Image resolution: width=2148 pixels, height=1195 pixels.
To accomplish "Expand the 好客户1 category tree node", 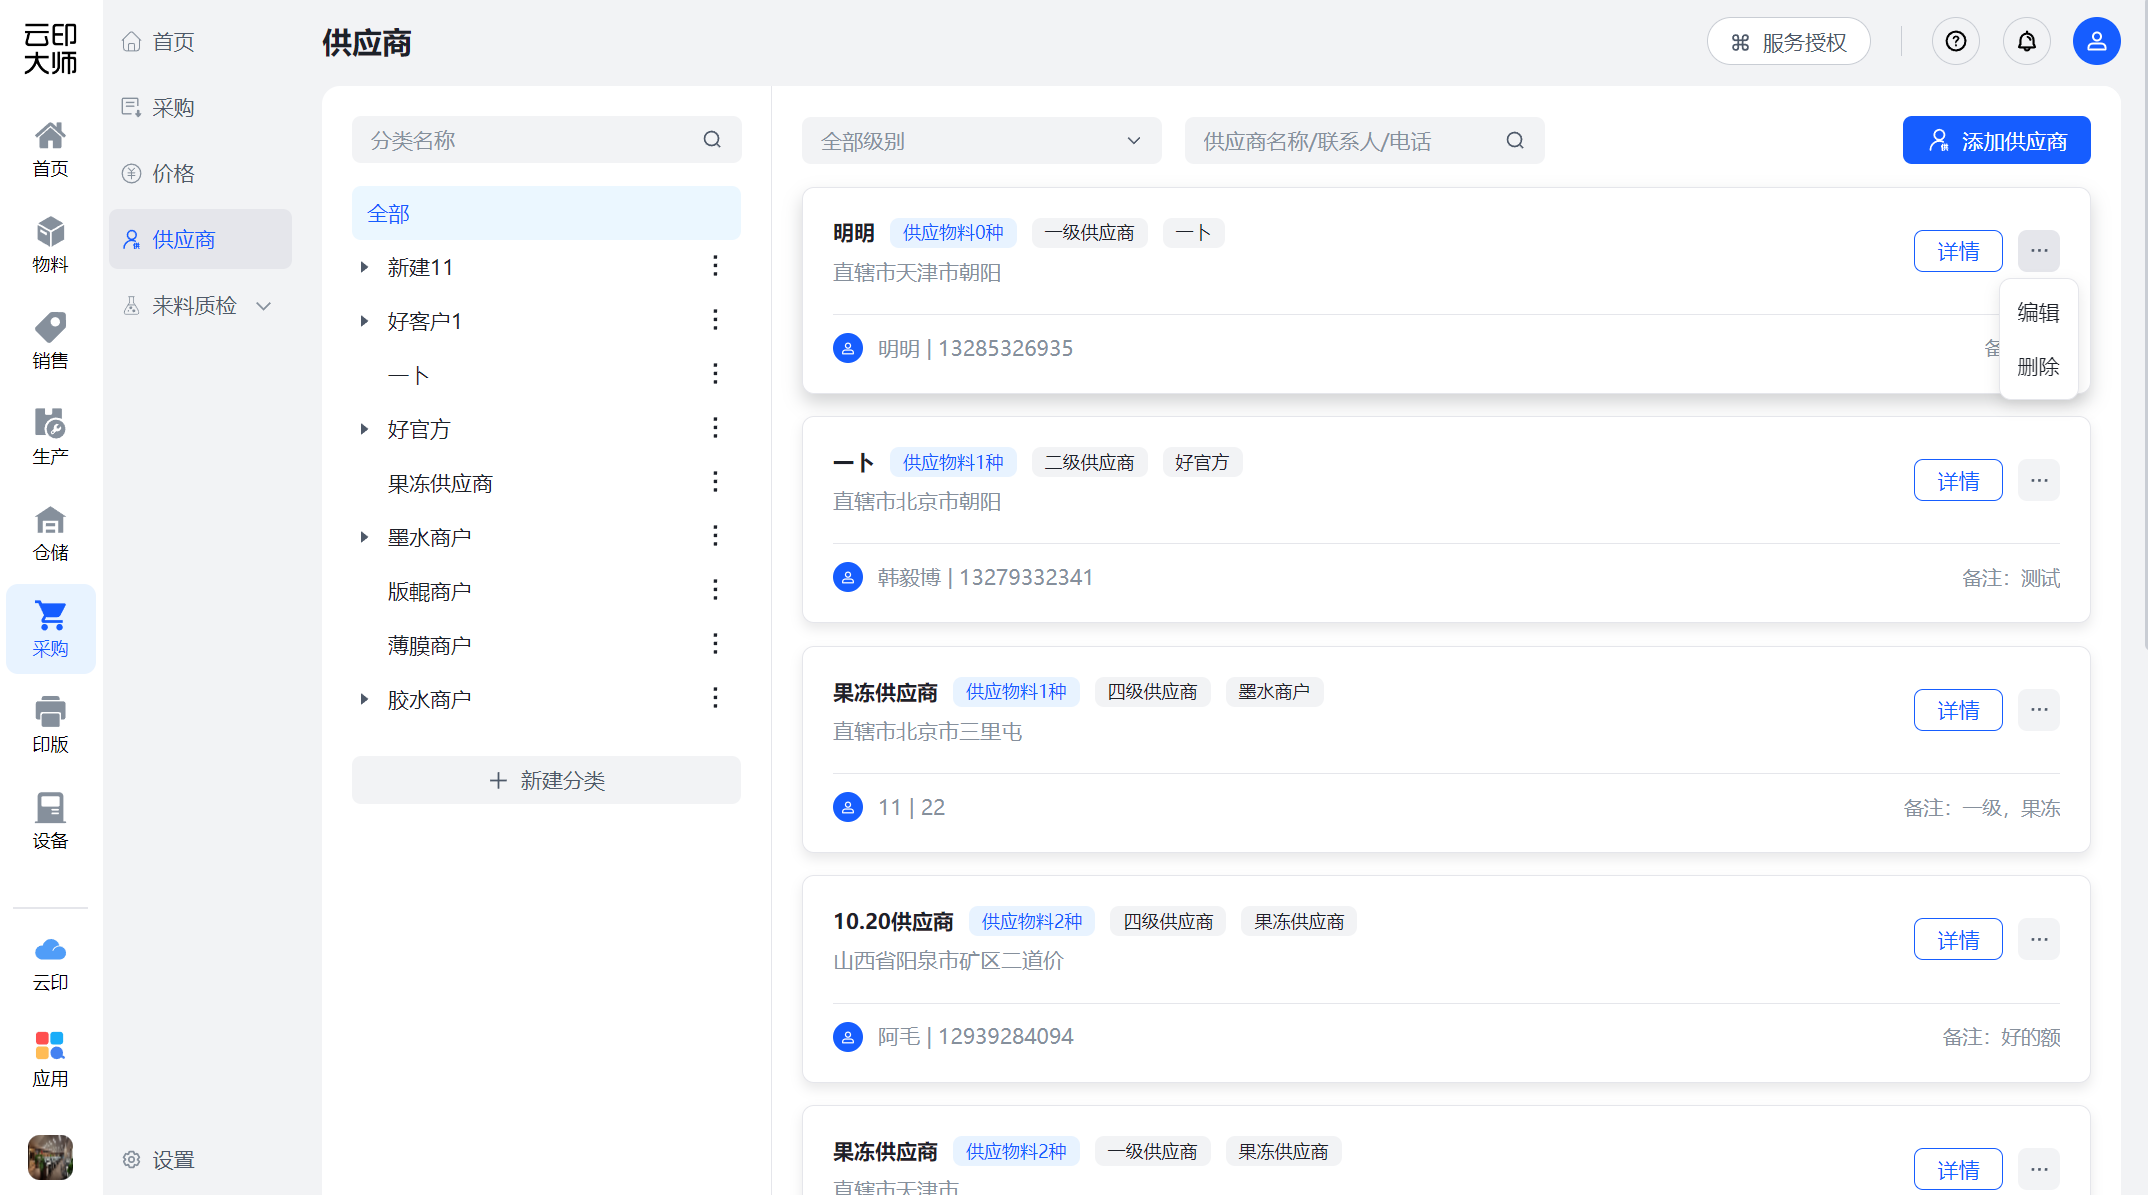I will click(x=364, y=321).
